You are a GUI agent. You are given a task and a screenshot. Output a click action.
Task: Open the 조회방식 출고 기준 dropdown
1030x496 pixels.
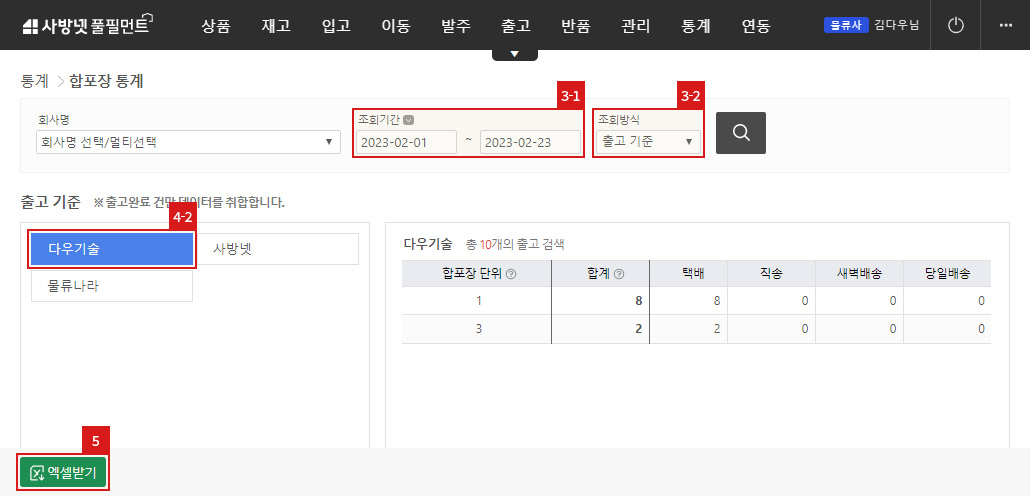pyautogui.click(x=647, y=141)
